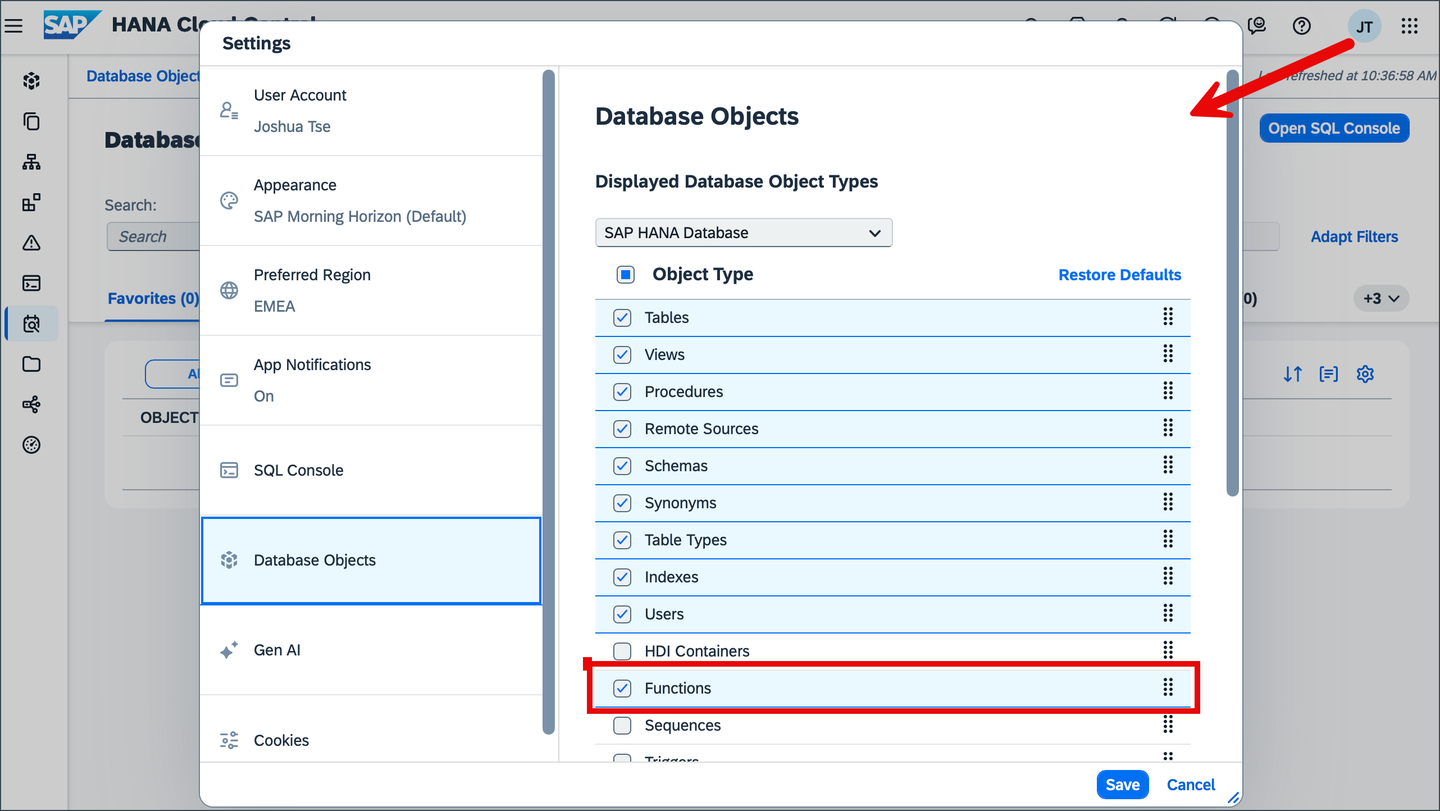The image size is (1440, 811).
Task: Open the hierarchy org chart icon in sidebar
Action: (x=32, y=162)
